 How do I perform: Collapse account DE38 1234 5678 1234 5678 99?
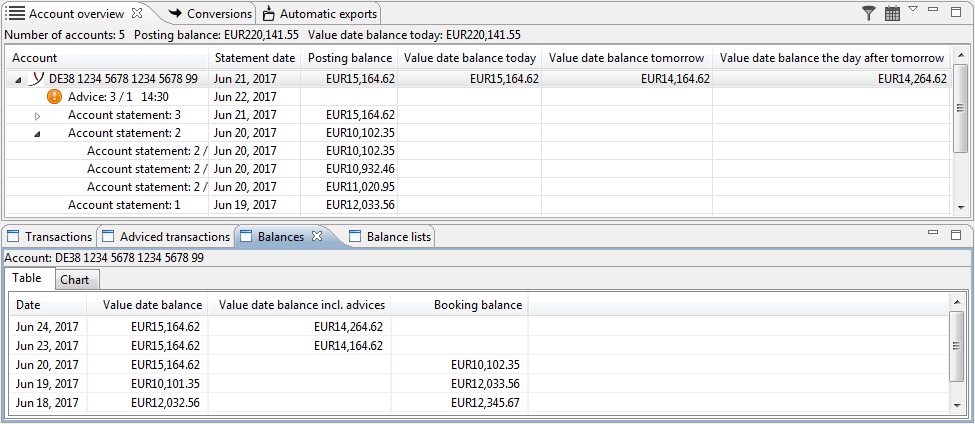pyautogui.click(x=17, y=79)
